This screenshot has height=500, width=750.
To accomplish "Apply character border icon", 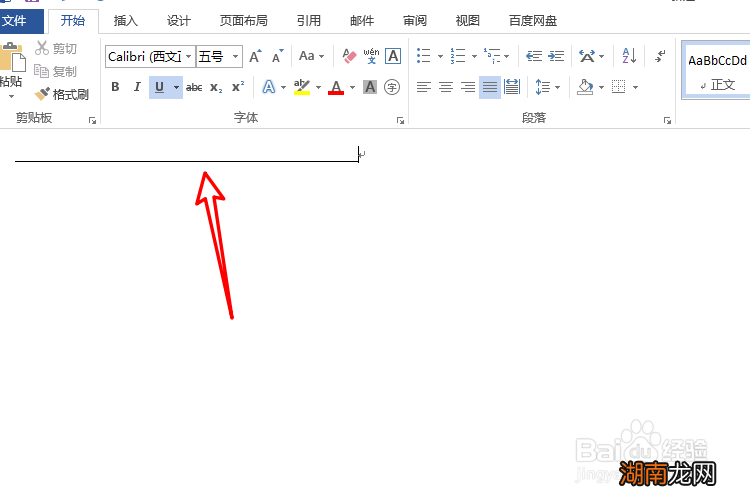I will 393,56.
